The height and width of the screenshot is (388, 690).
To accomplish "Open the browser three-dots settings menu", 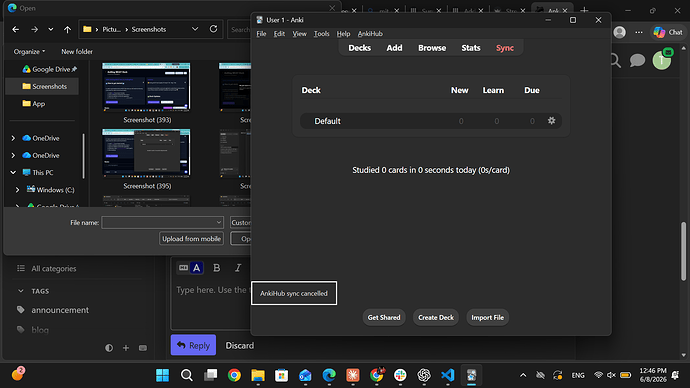I will 639,32.
